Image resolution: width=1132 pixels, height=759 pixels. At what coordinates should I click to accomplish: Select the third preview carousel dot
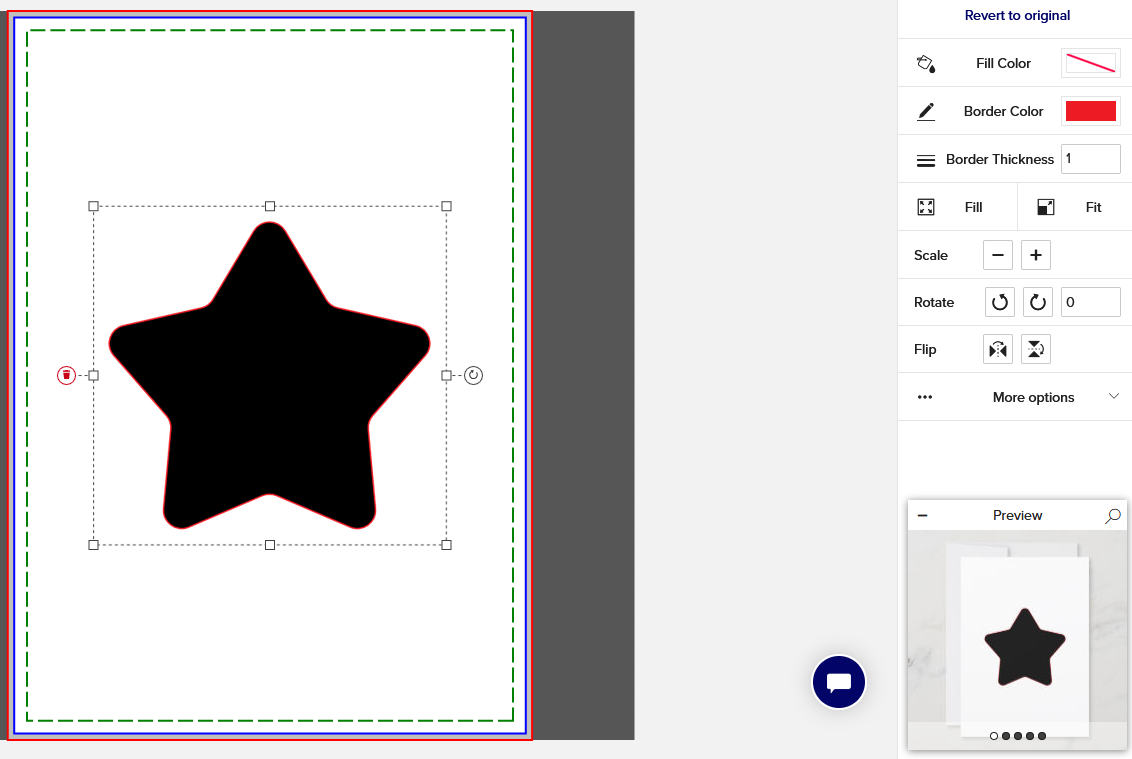[x=1018, y=736]
